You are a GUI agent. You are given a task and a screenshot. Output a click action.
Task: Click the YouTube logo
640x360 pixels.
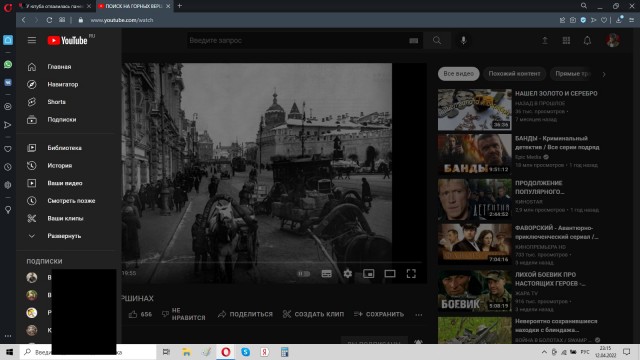coord(67,40)
